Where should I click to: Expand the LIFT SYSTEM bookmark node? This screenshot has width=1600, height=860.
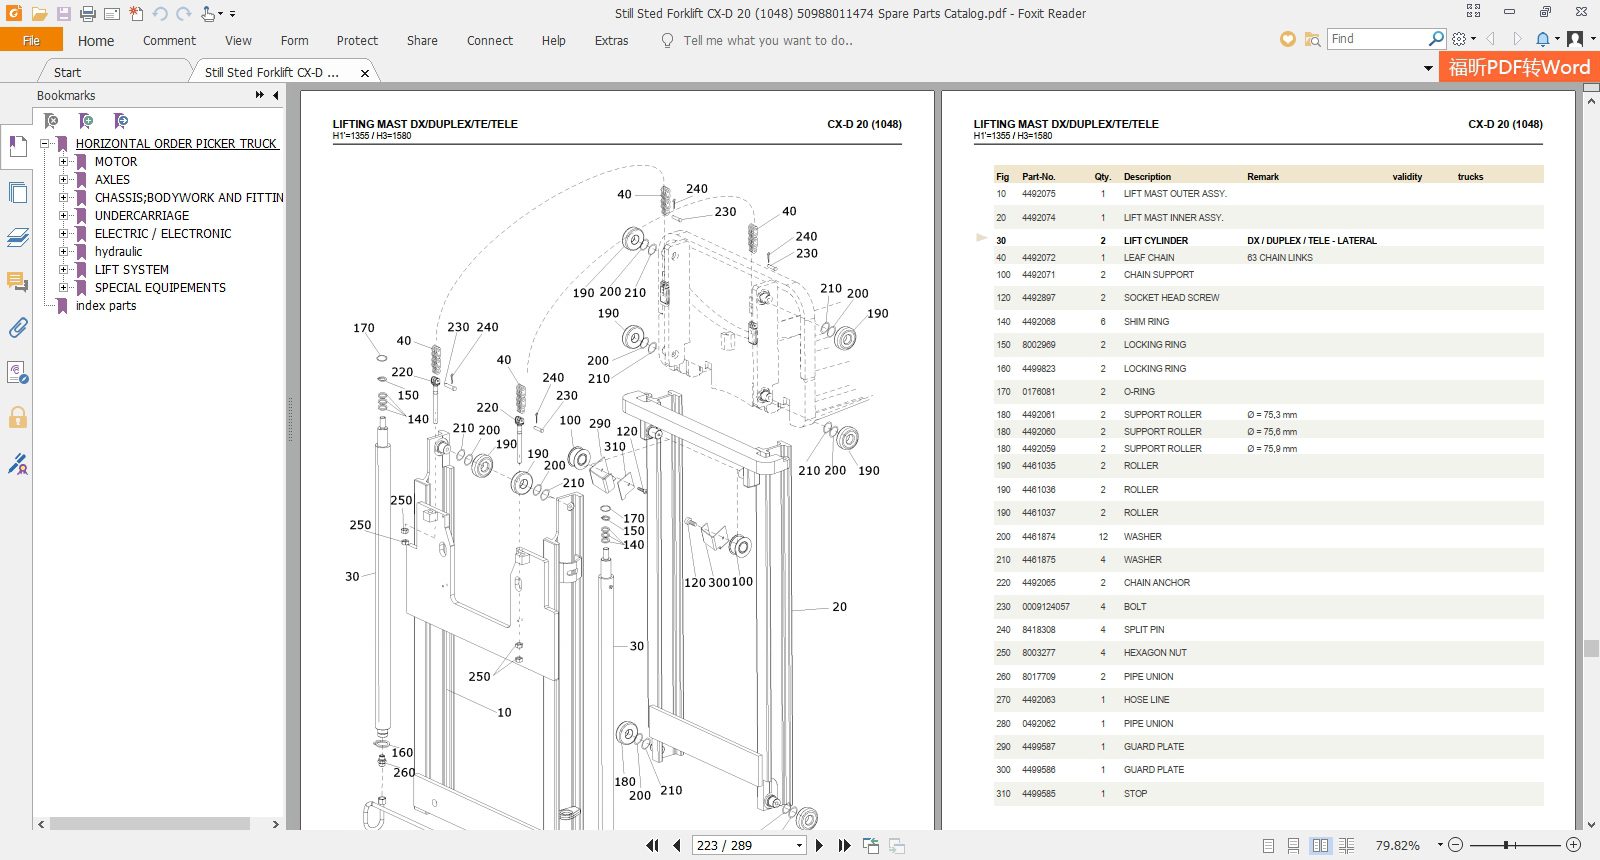coord(64,269)
